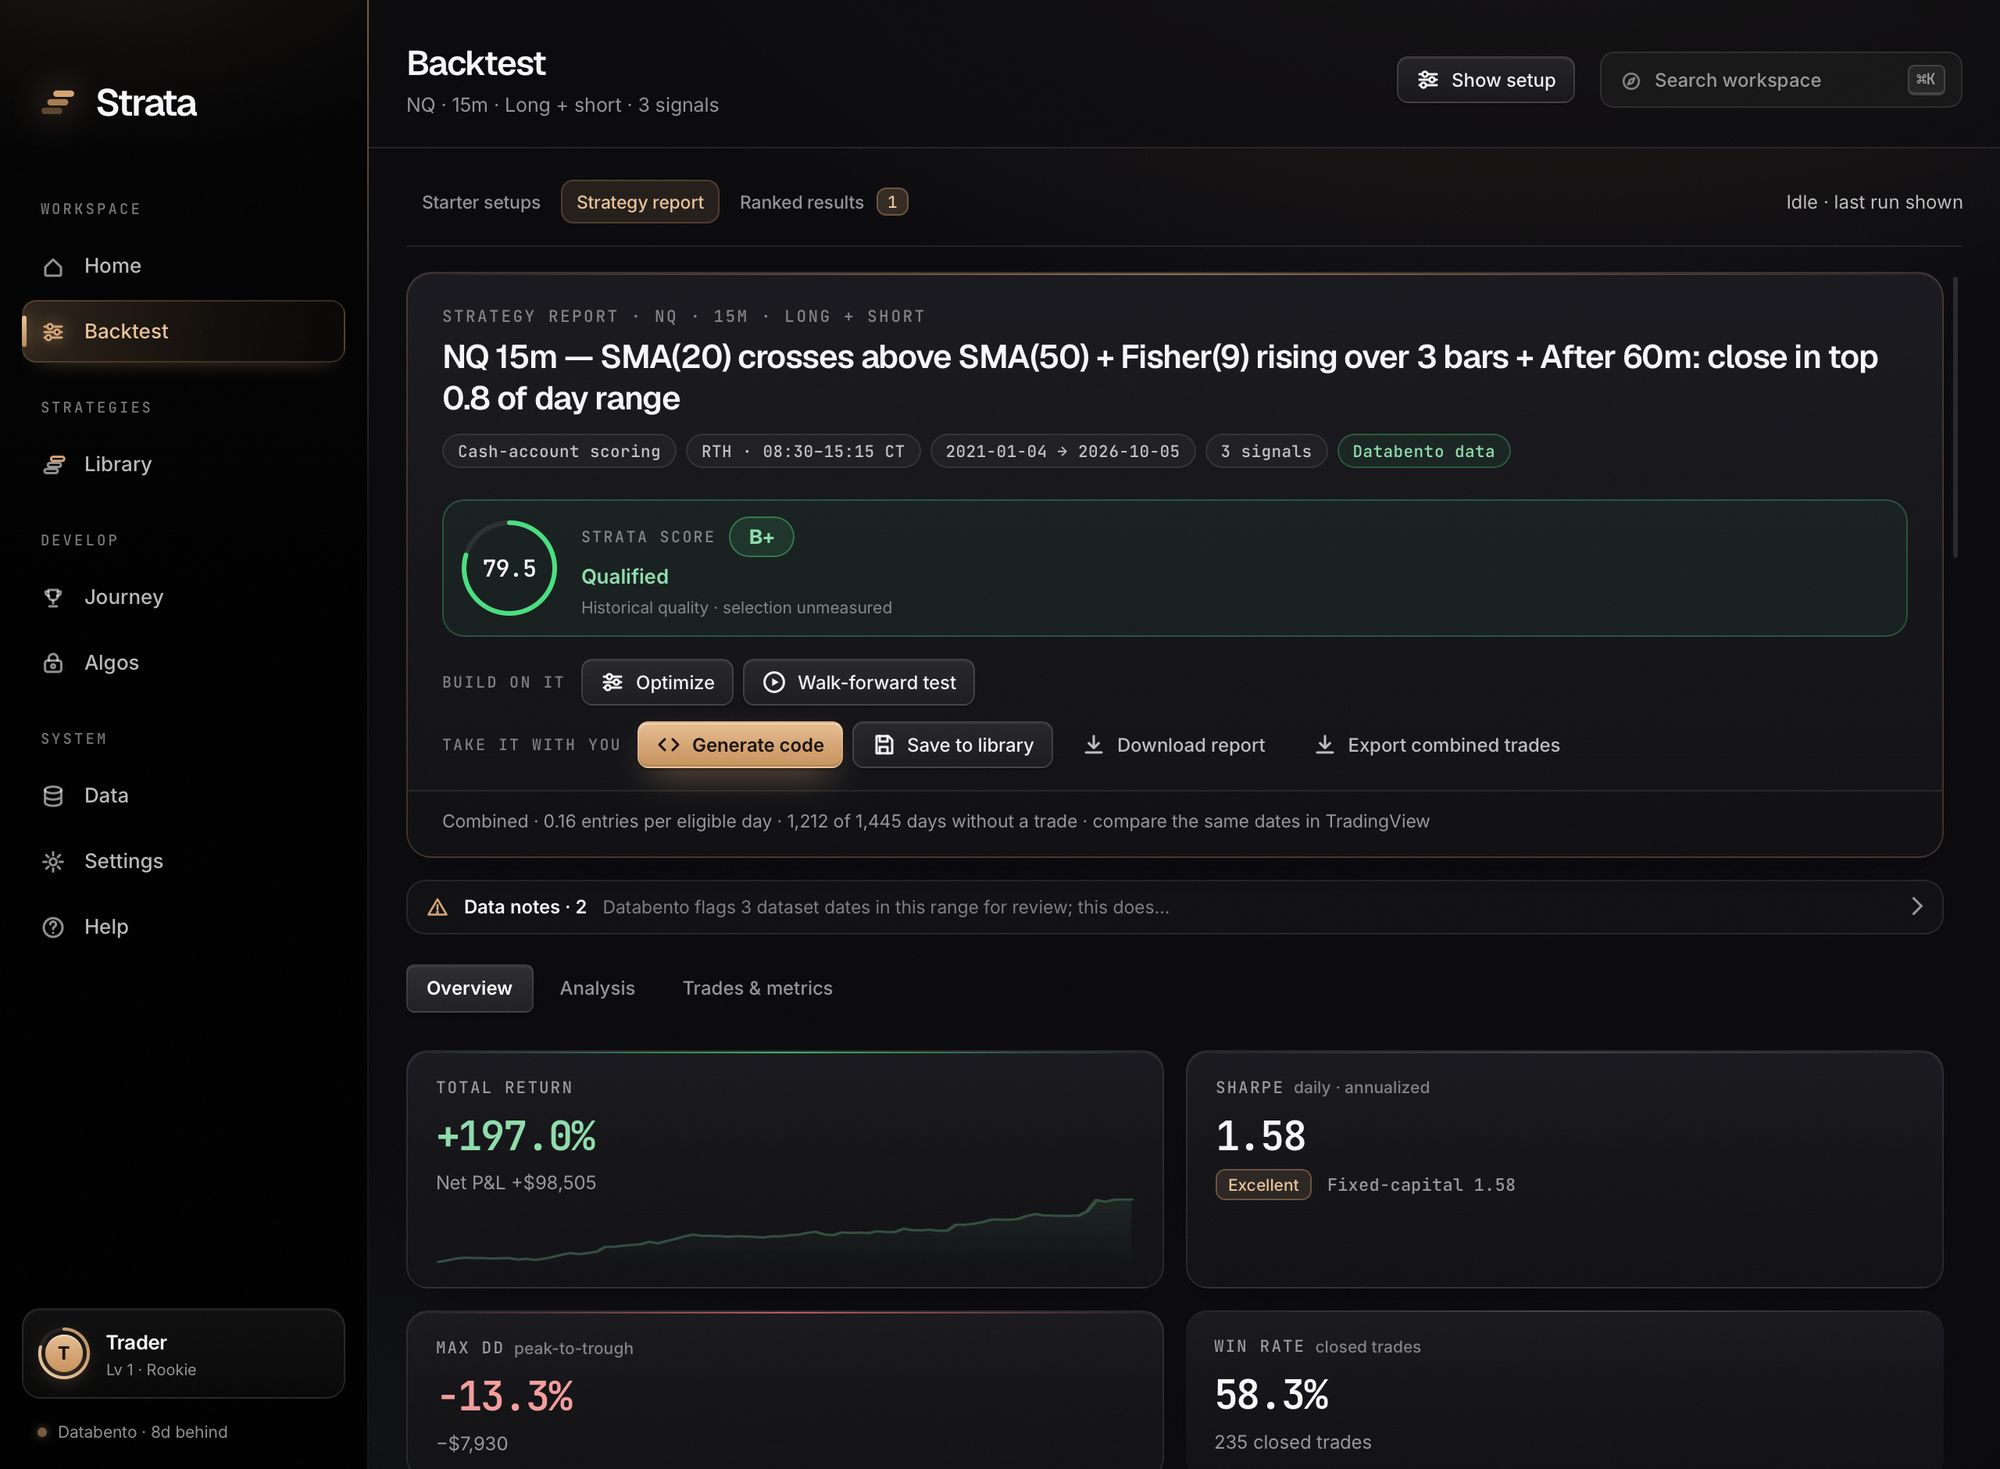Click the ⌘K shortcut badge
2000x1469 pixels.
(1926, 79)
